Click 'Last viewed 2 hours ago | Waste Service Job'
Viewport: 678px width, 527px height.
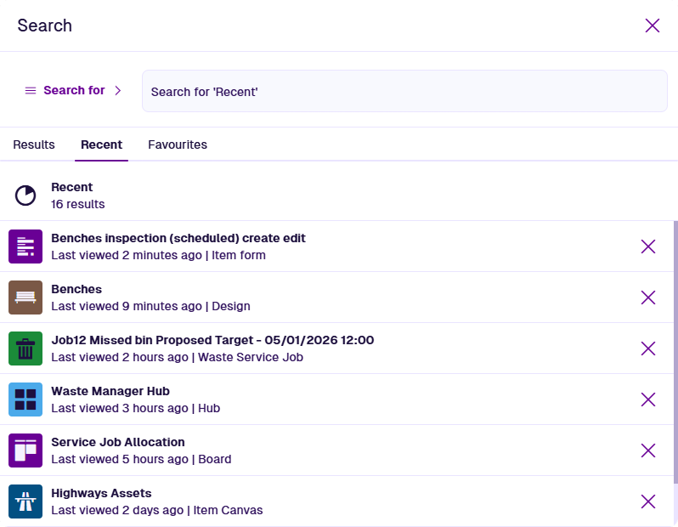point(177,357)
